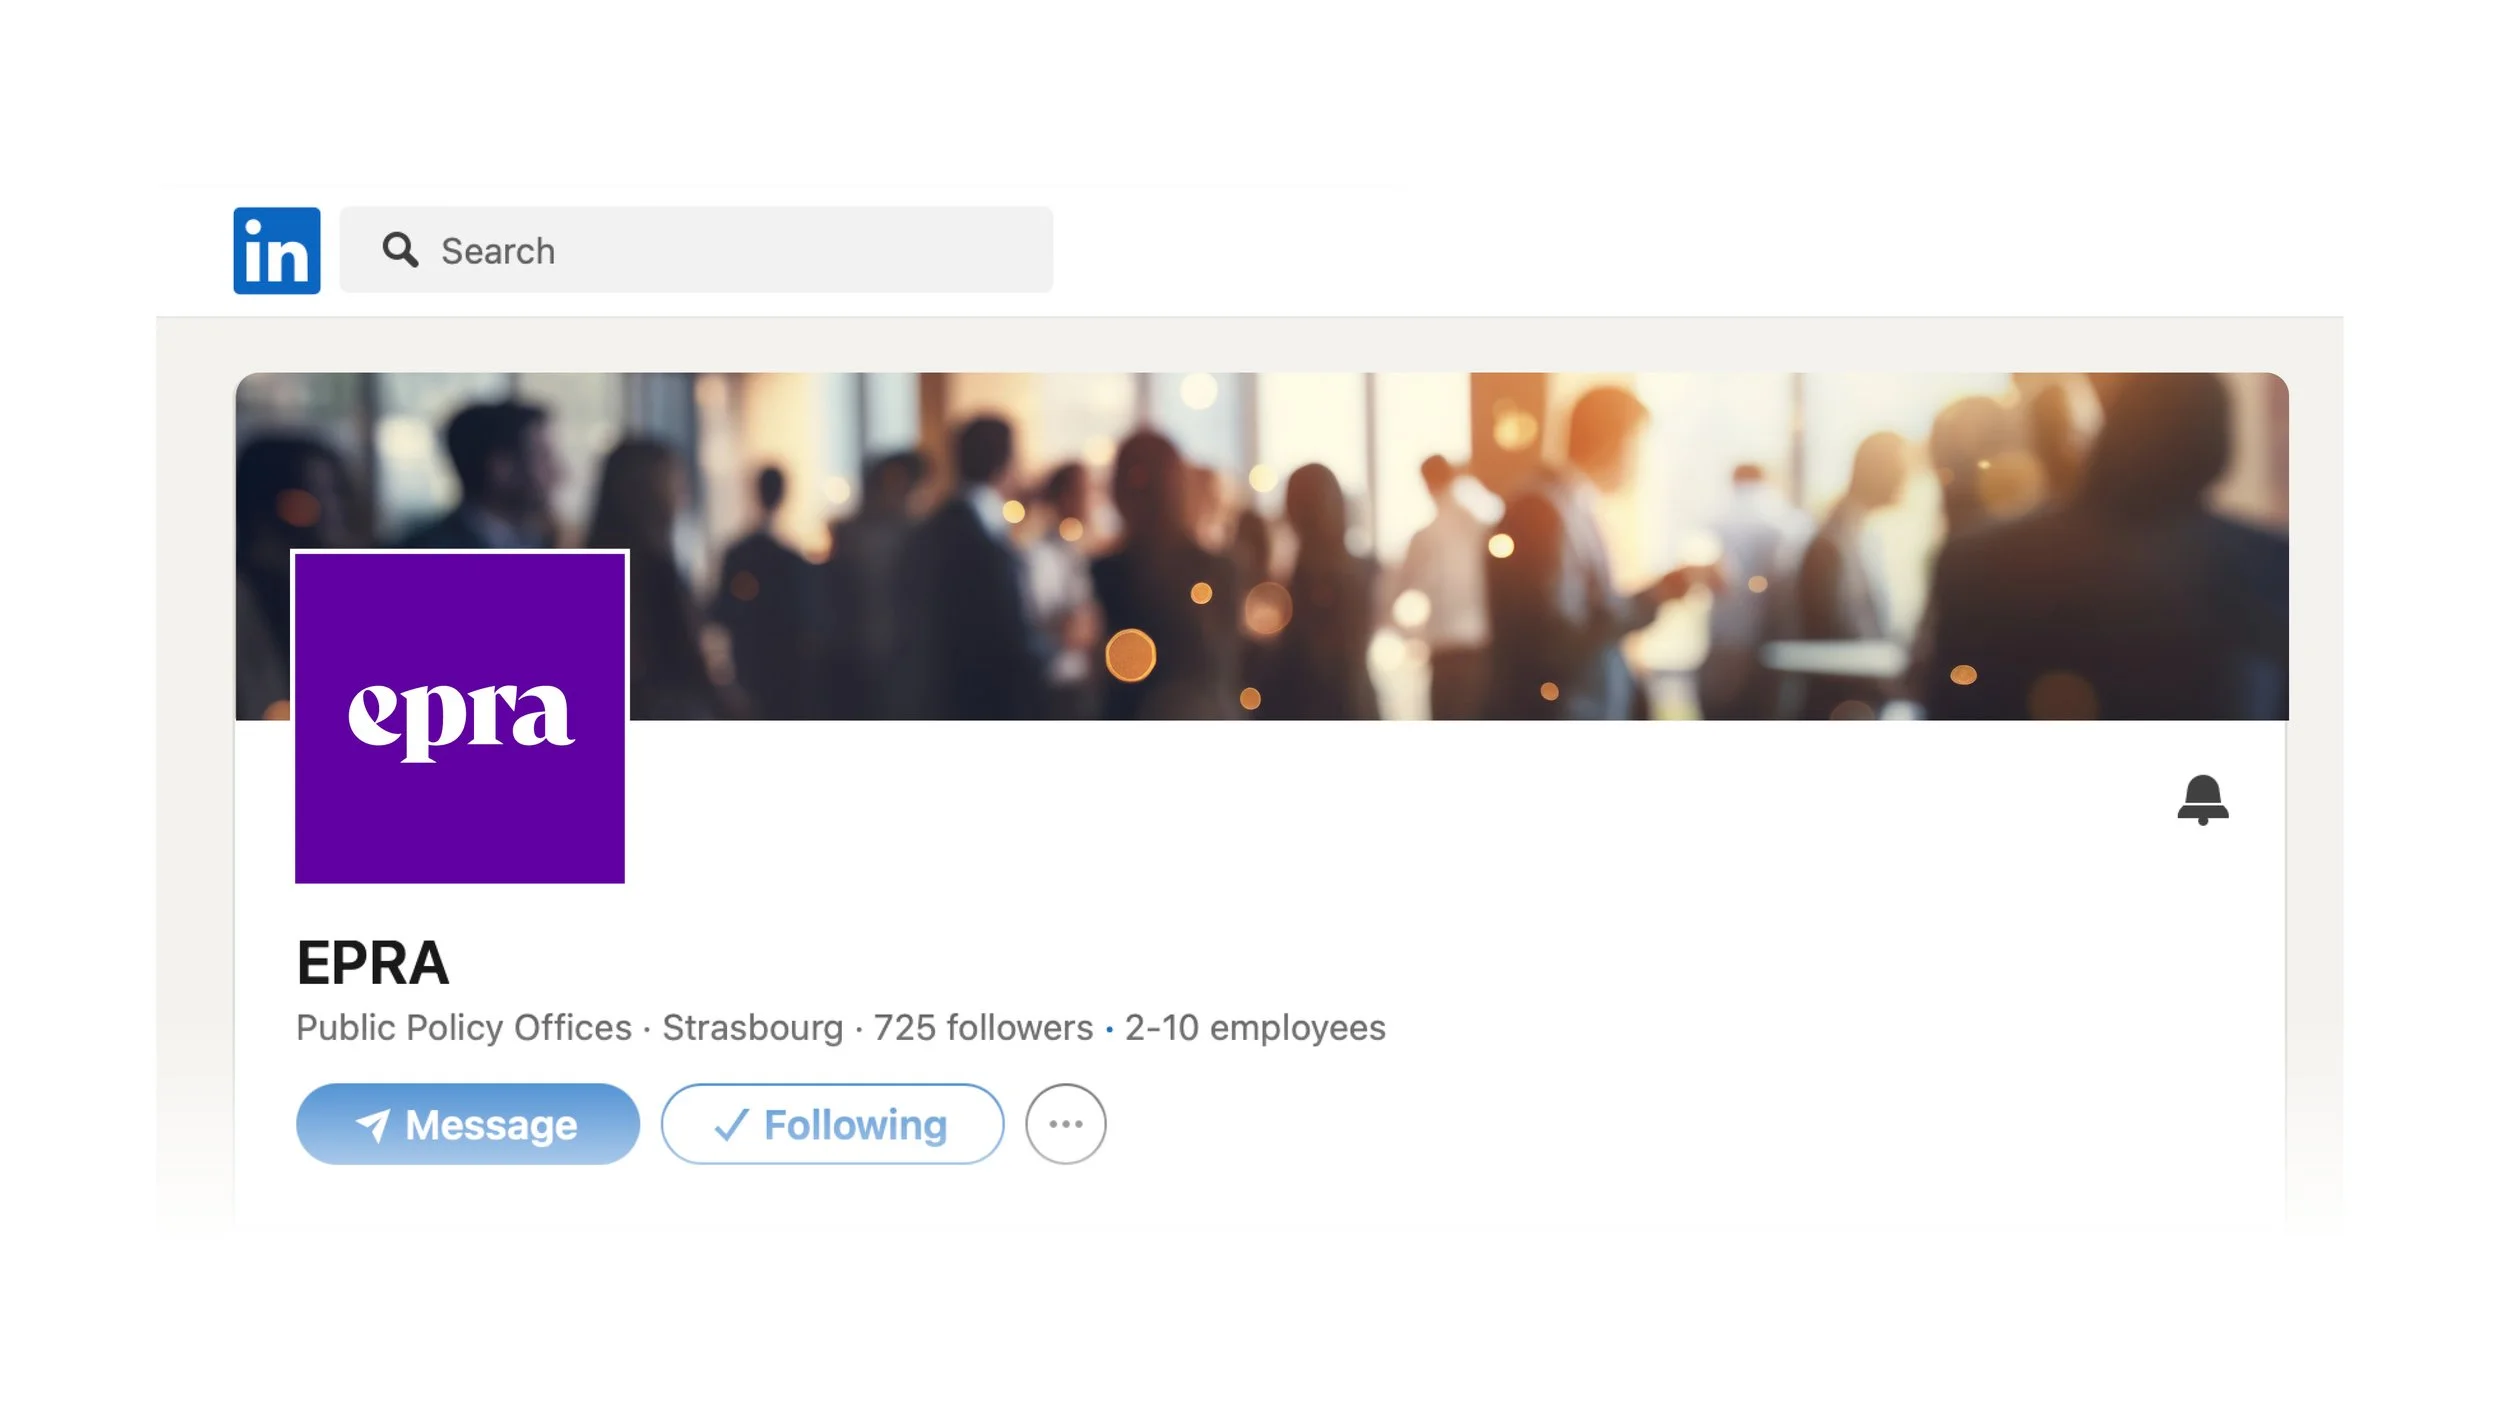The image size is (2500, 1406).
Task: Click the blue dot before 2-10 employees
Action: coord(1109,1029)
